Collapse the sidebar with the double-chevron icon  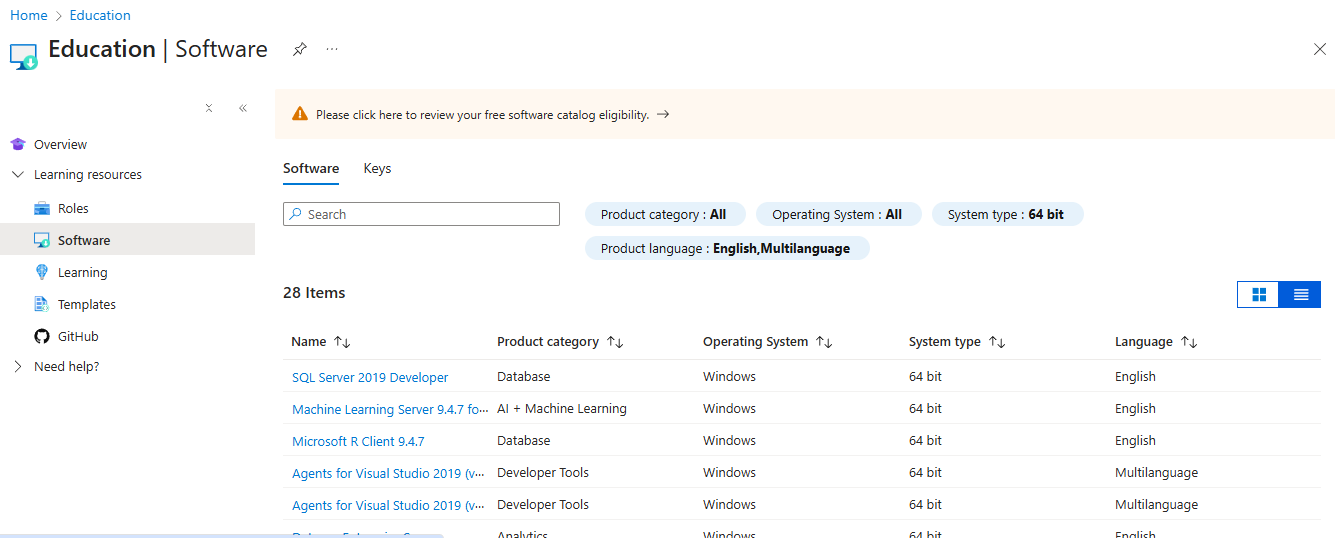[x=243, y=108]
